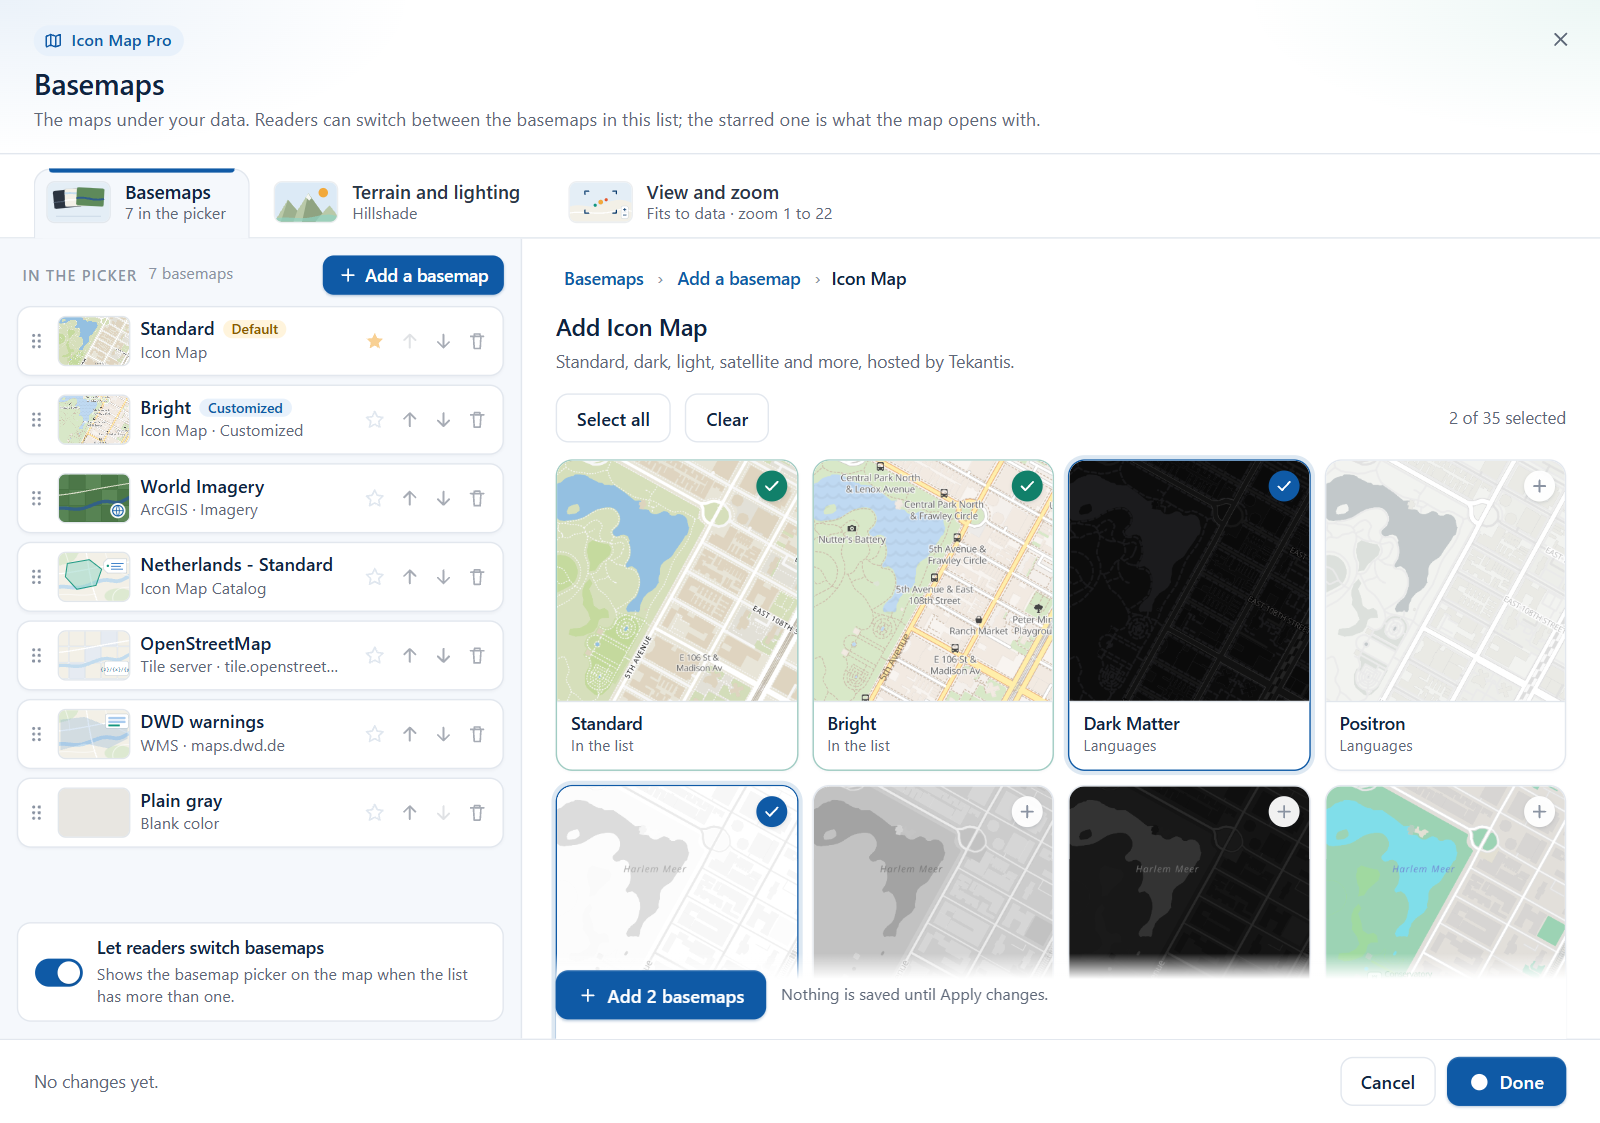This screenshot has width=1600, height=1123.
Task: Delete the Standard basemap
Action: (477, 341)
